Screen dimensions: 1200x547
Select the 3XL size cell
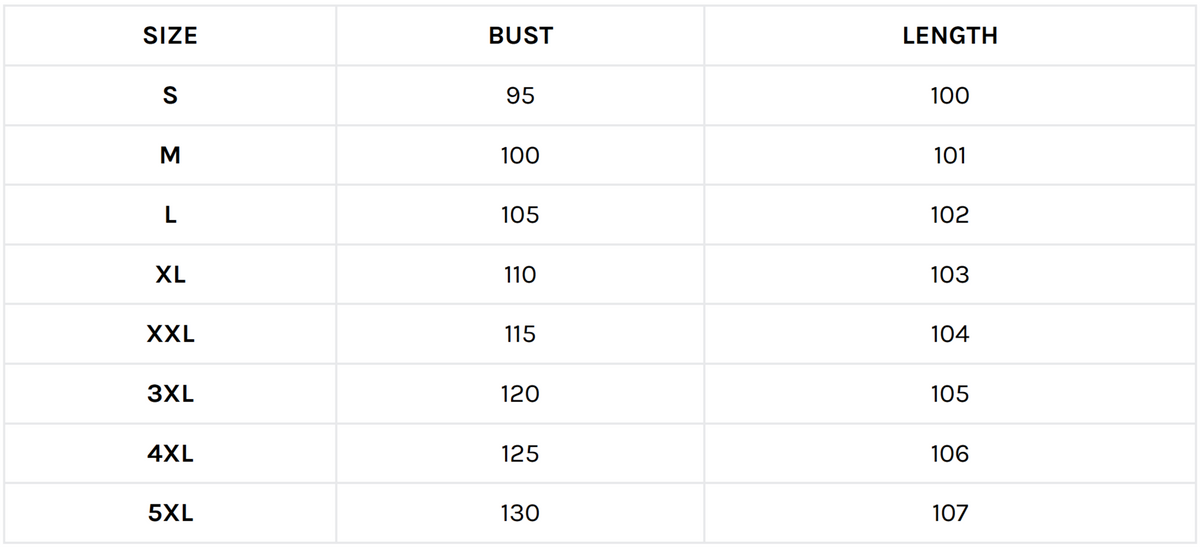(170, 394)
